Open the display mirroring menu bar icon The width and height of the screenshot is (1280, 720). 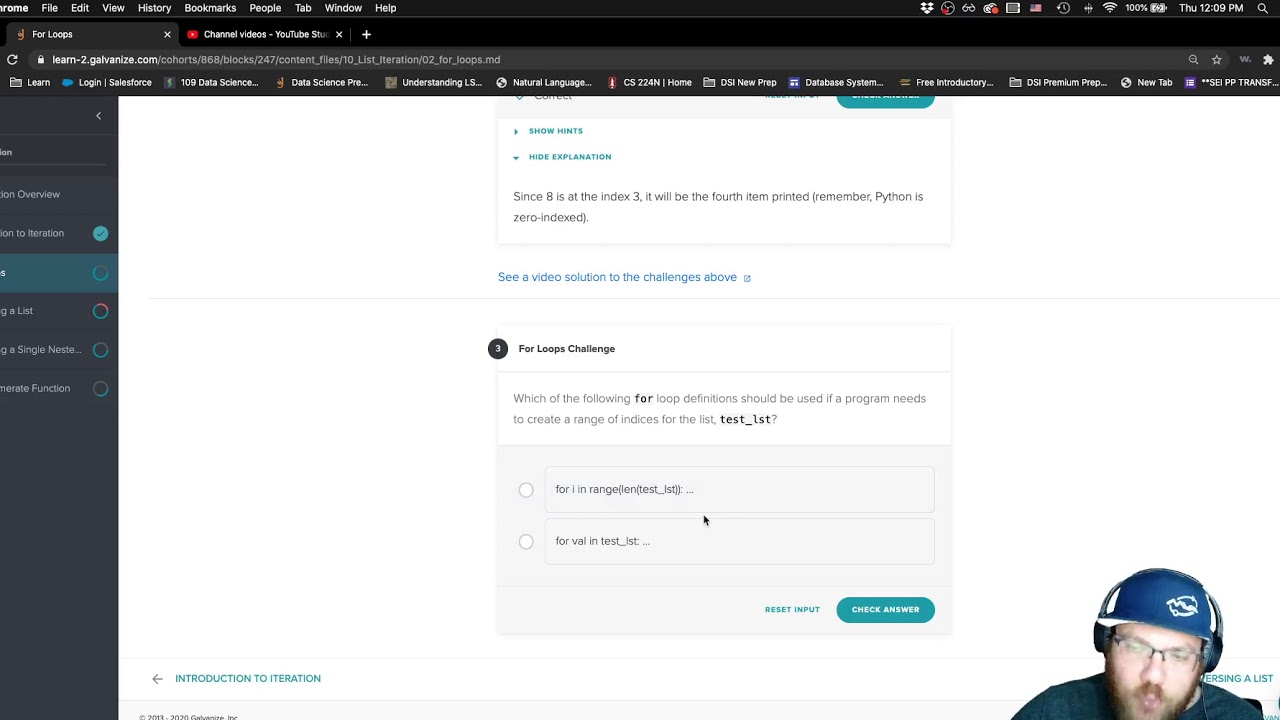click(1013, 8)
